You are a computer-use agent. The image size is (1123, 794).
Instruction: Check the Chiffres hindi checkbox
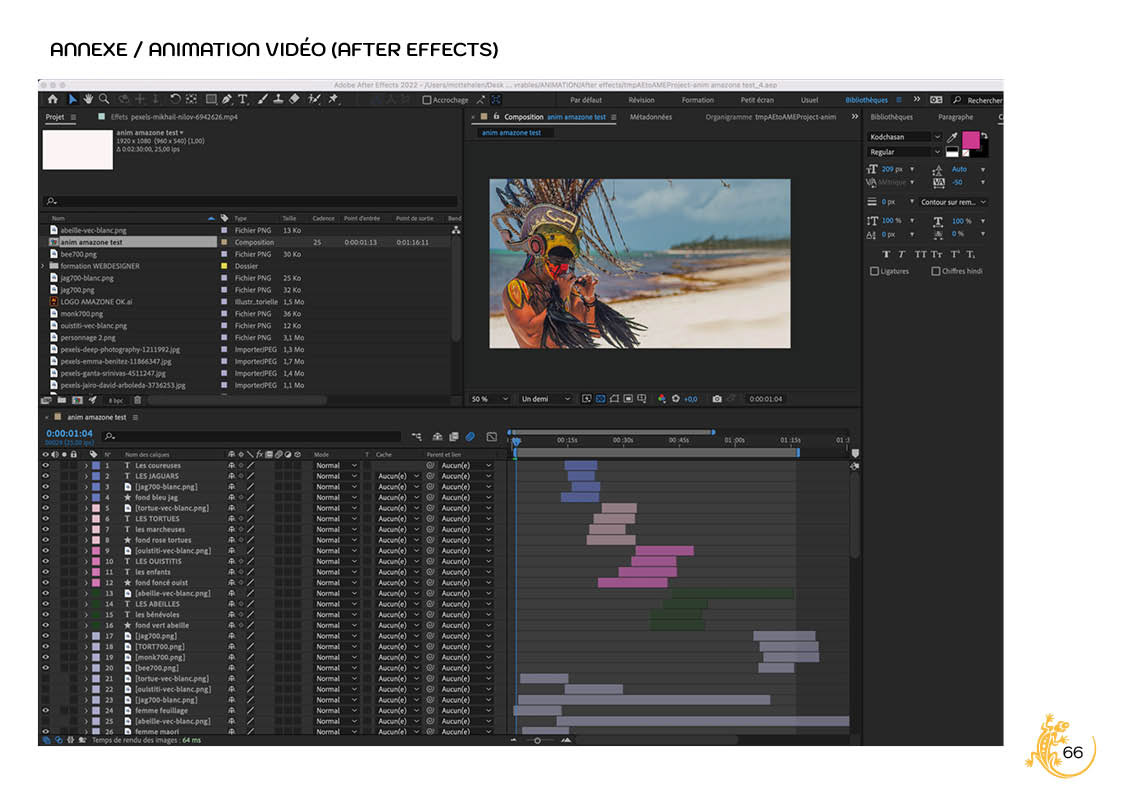[x=936, y=271]
